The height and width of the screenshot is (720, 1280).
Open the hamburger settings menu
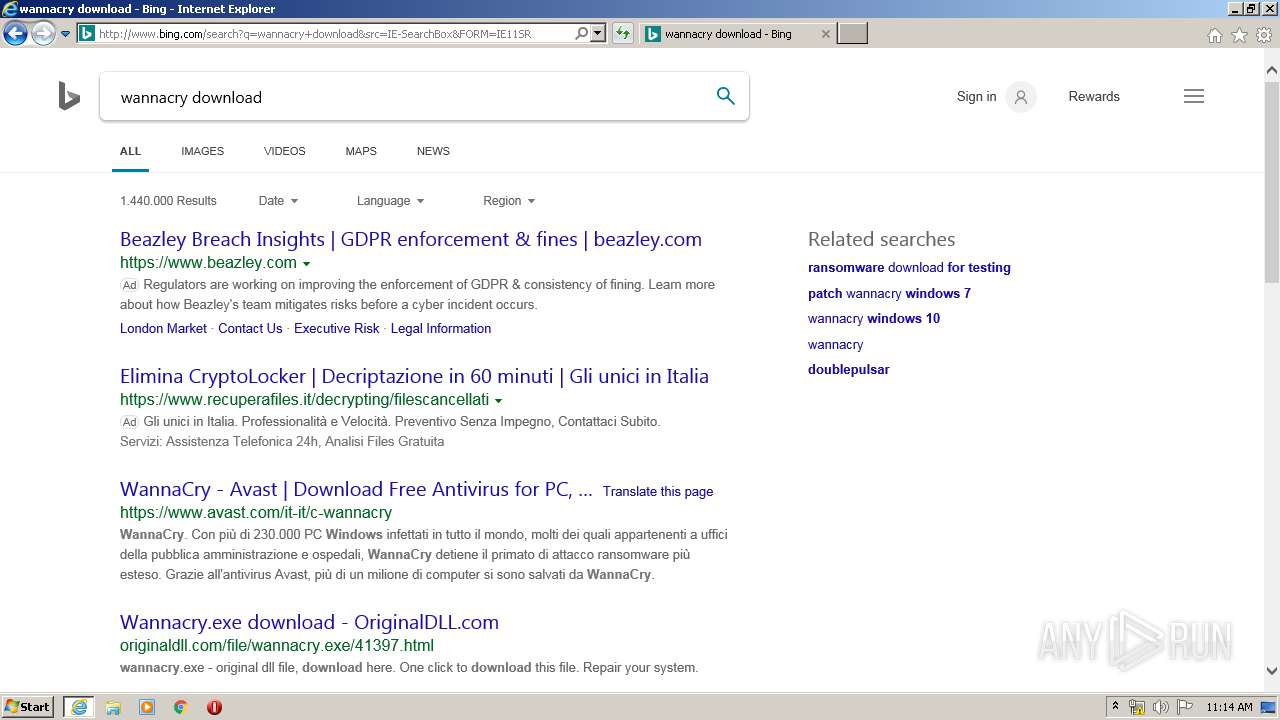coord(1194,97)
